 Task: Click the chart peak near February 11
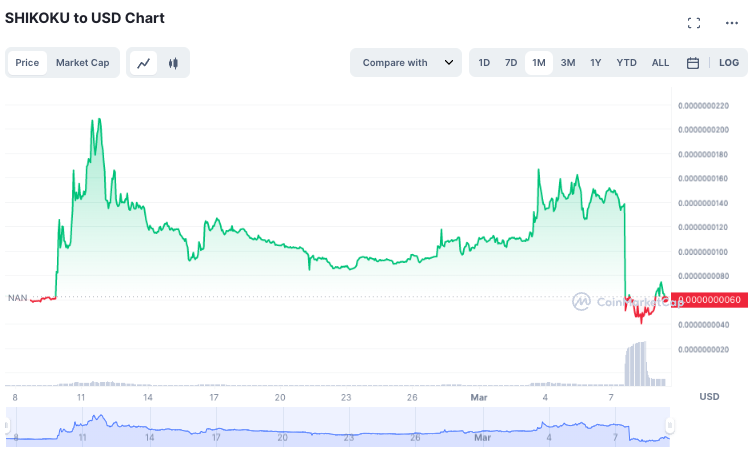pos(99,120)
